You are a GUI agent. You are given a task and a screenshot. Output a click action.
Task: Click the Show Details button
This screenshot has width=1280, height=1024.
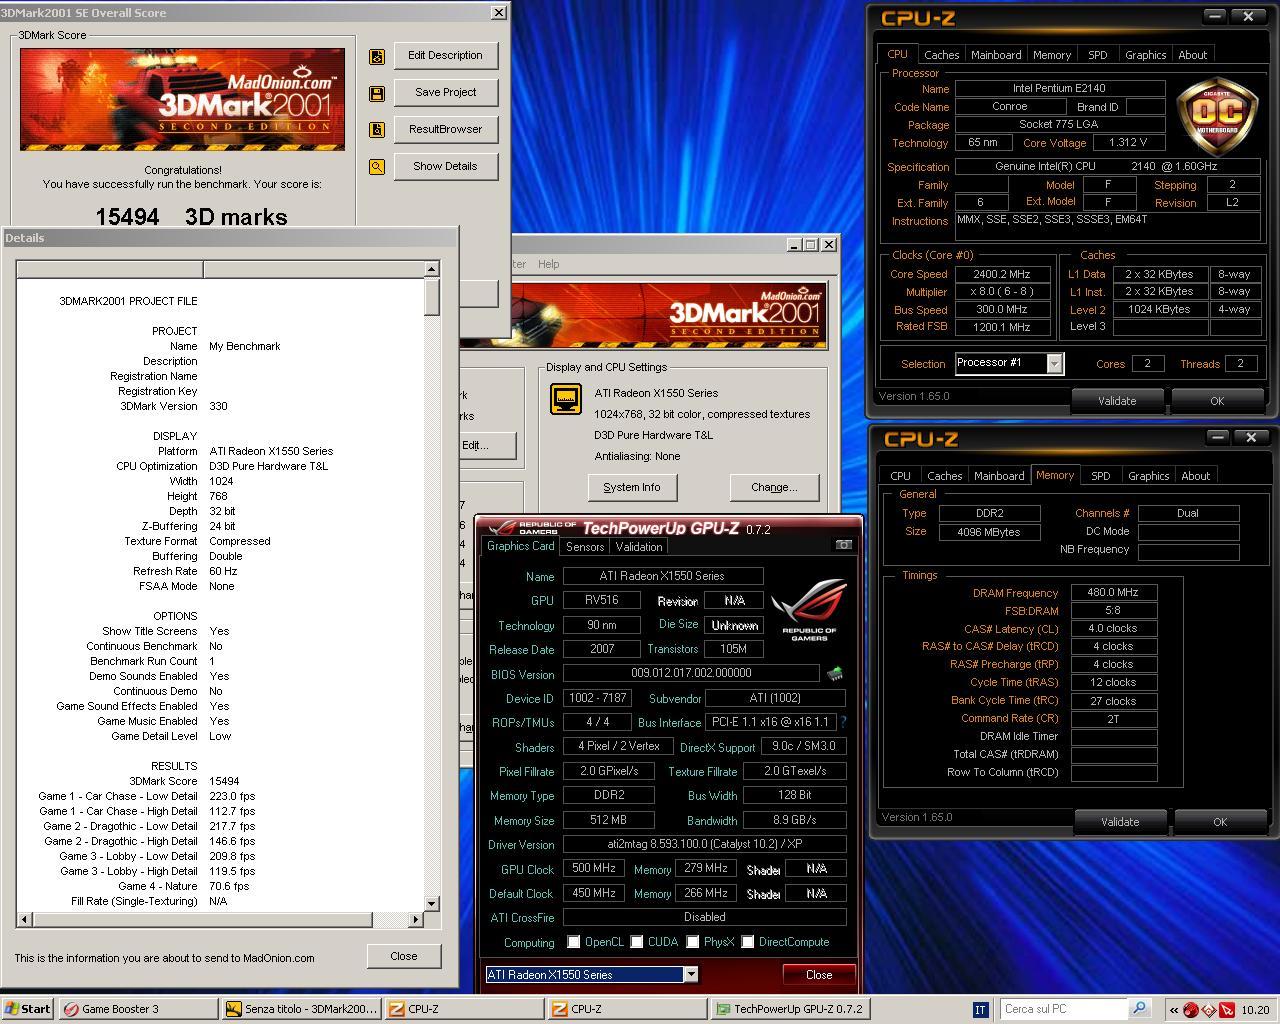446,167
